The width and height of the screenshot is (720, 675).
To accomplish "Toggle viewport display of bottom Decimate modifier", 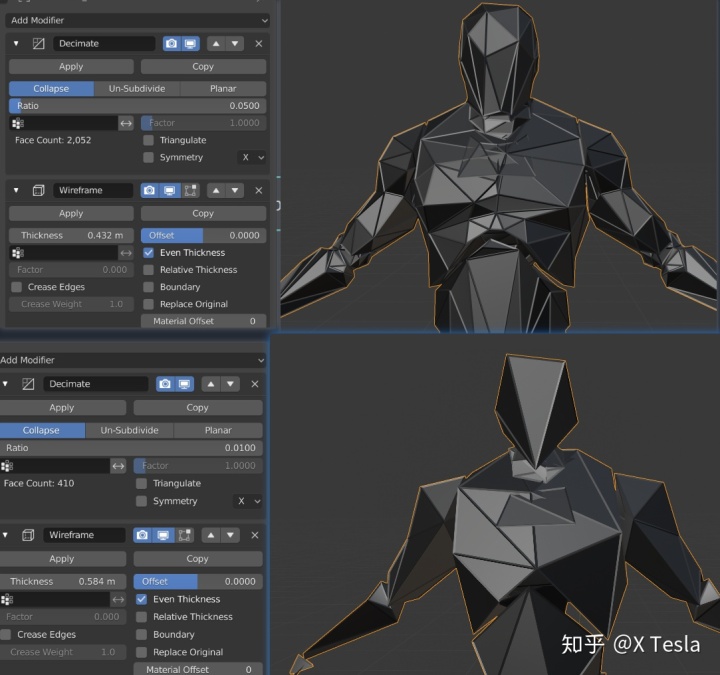I will (185, 384).
